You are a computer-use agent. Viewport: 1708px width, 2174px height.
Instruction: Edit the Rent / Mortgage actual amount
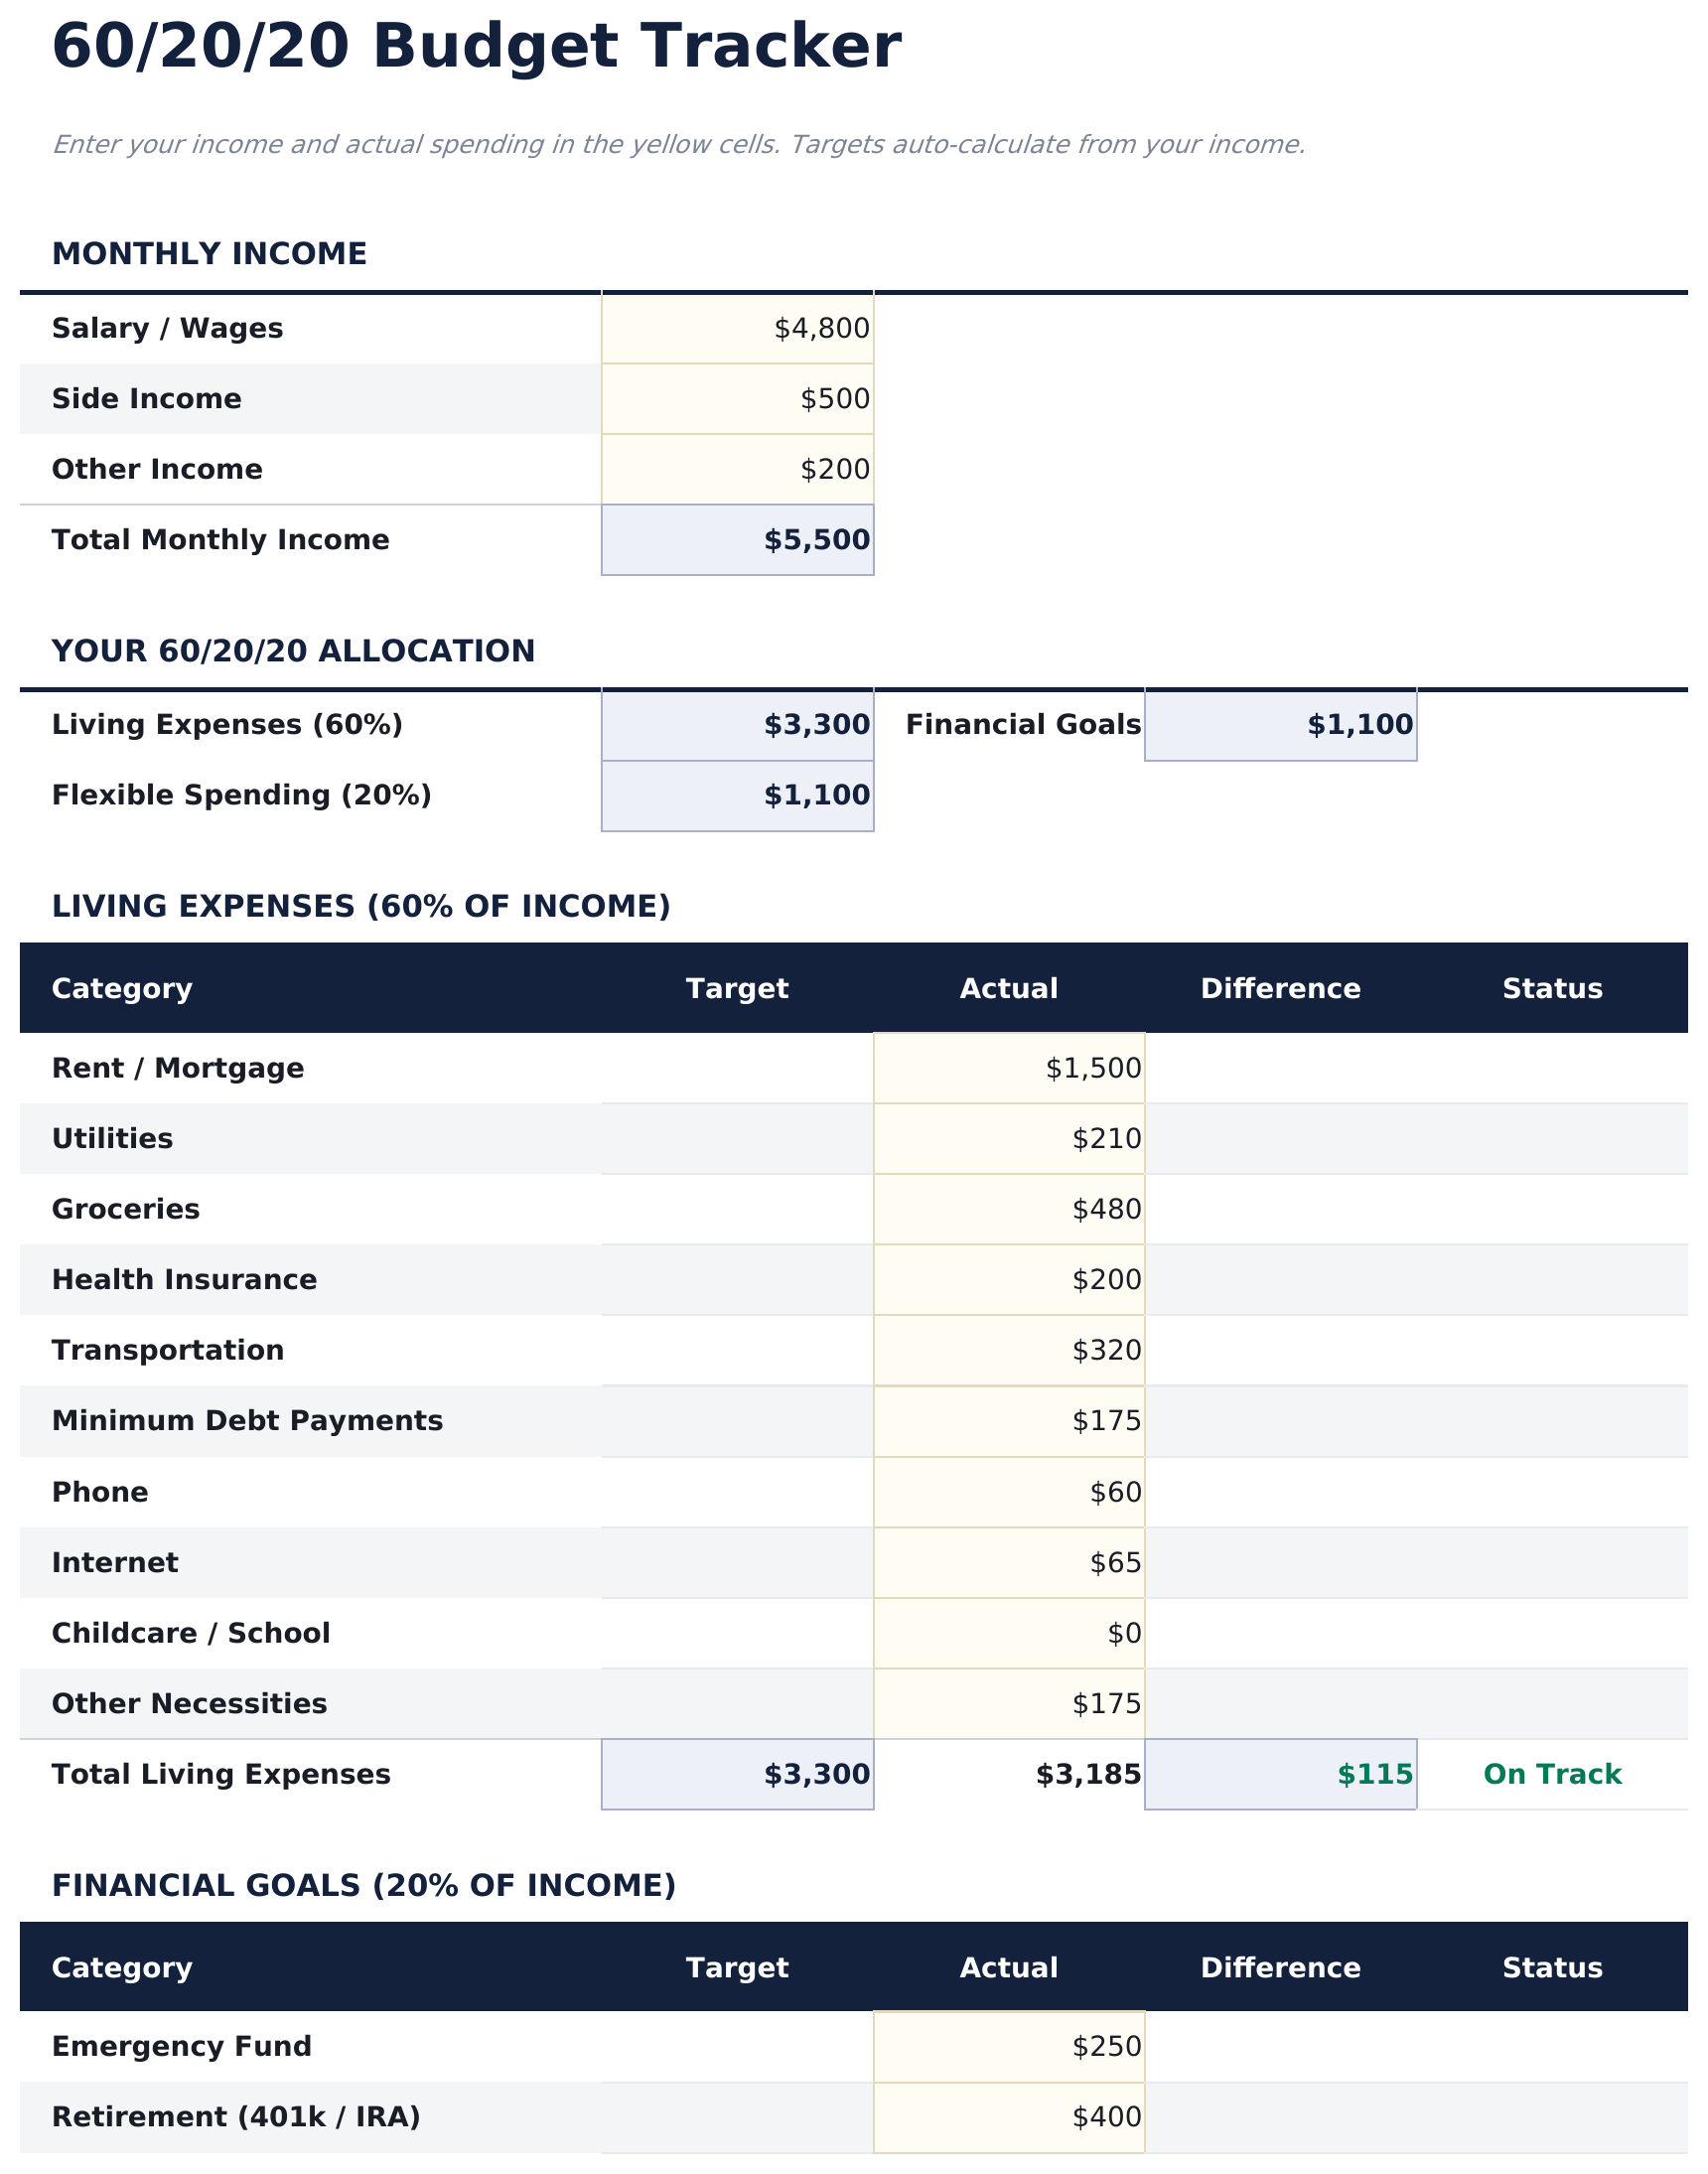(x=1008, y=1067)
